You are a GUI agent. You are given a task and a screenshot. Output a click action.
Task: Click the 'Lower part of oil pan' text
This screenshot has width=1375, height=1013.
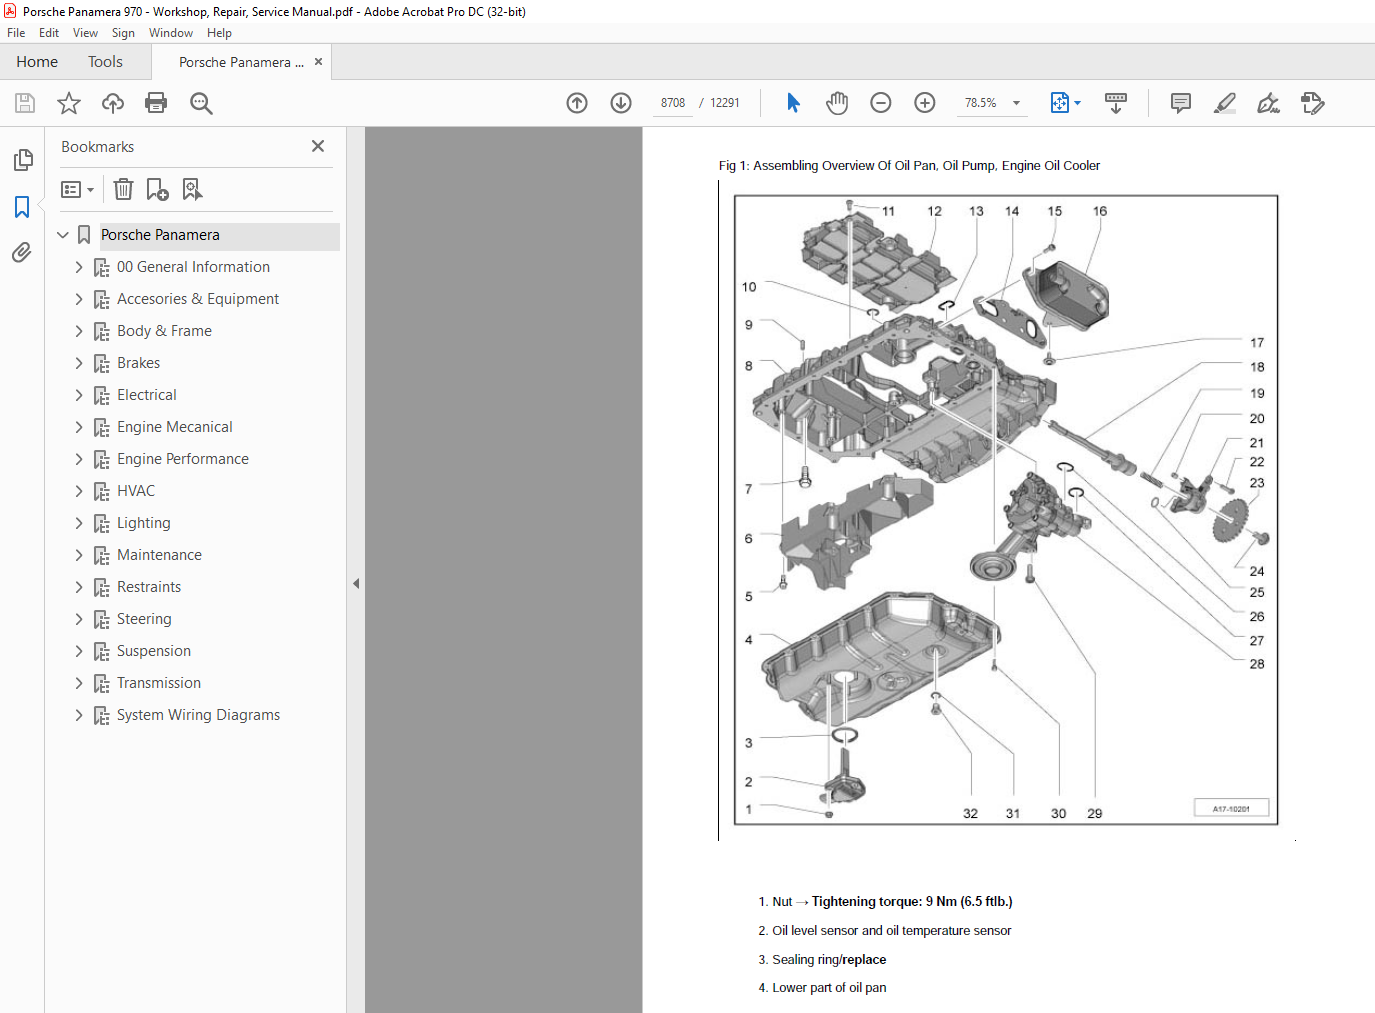coord(829,988)
